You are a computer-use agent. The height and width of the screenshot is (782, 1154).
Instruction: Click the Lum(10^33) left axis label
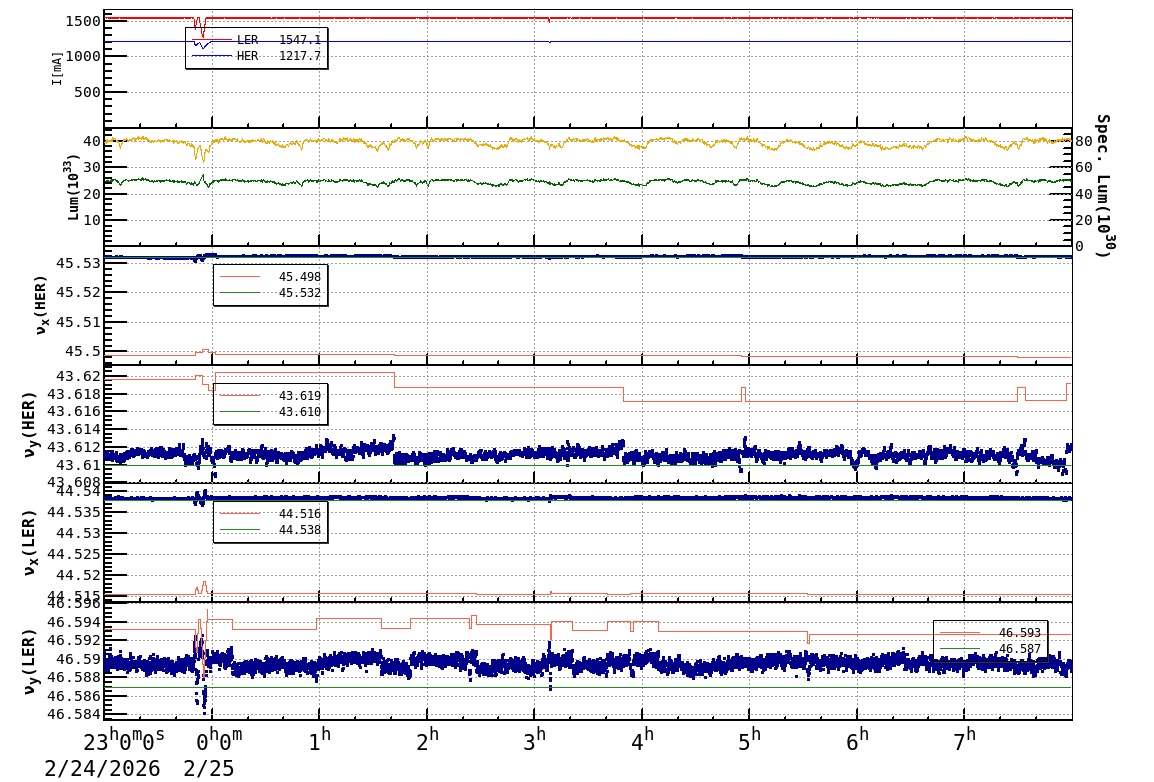[72, 187]
